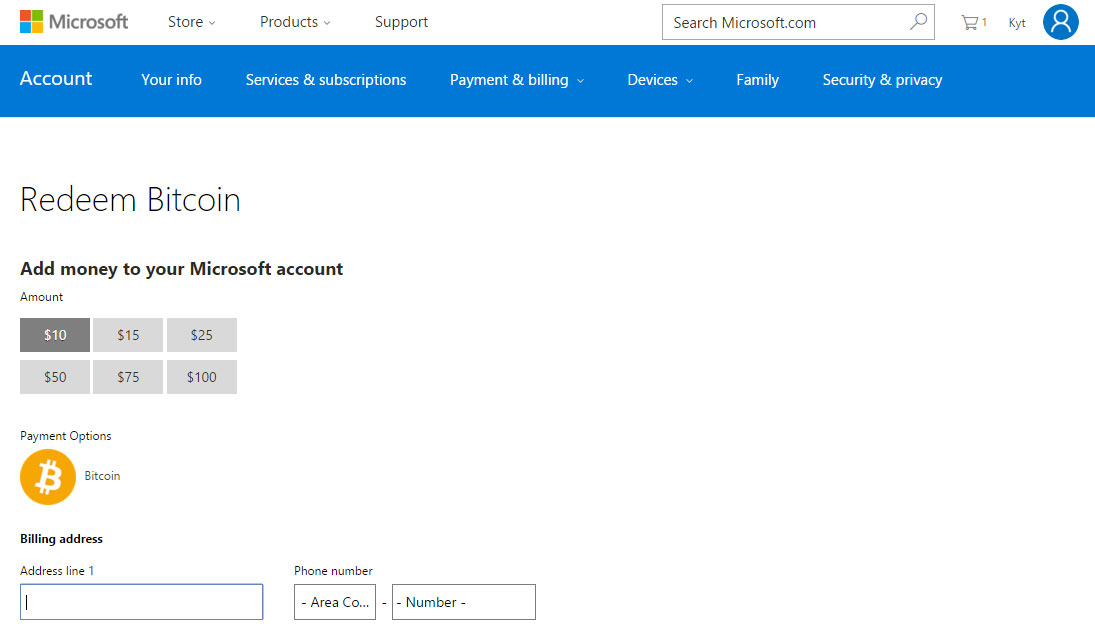1095x626 pixels.
Task: Click the Bitcoin payment label
Action: 102,476
